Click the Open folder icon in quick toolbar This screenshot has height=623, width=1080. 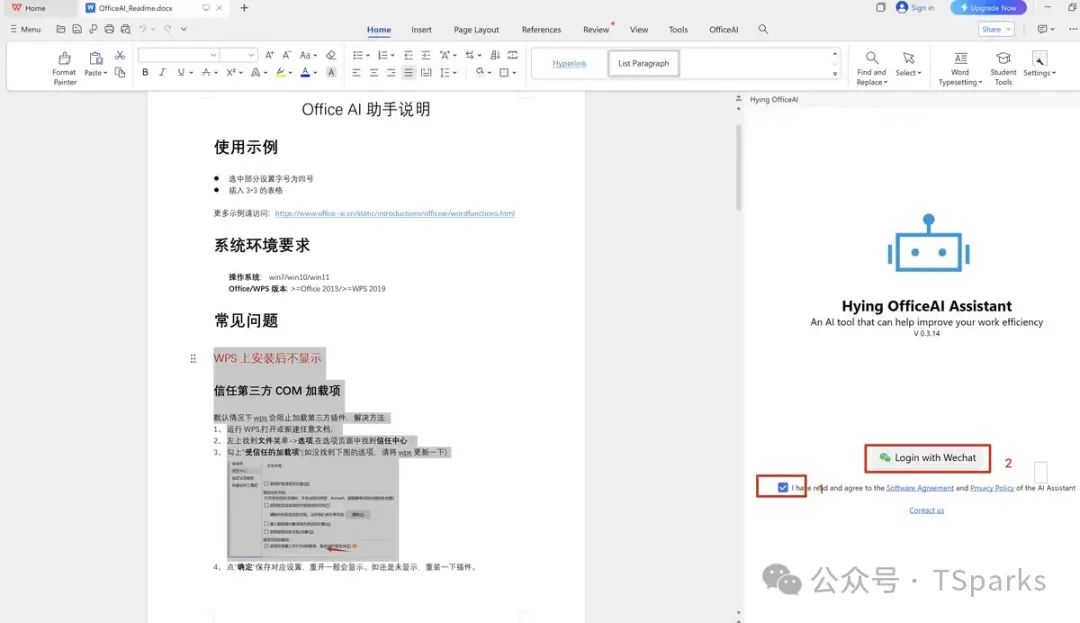[x=61, y=29]
